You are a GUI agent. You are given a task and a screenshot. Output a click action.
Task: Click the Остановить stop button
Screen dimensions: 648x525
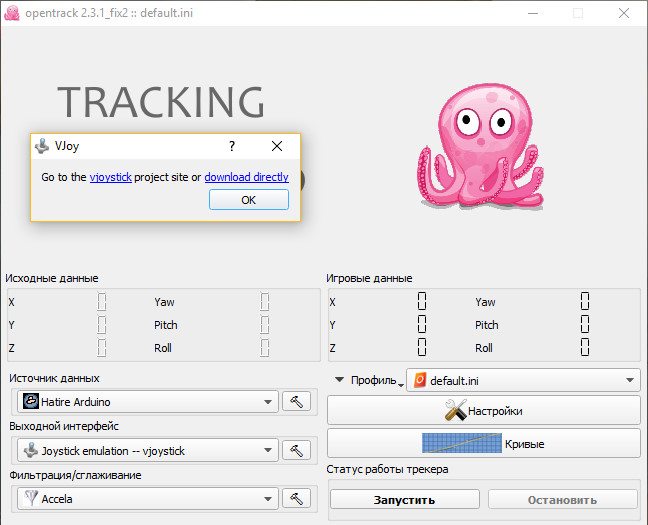(562, 500)
